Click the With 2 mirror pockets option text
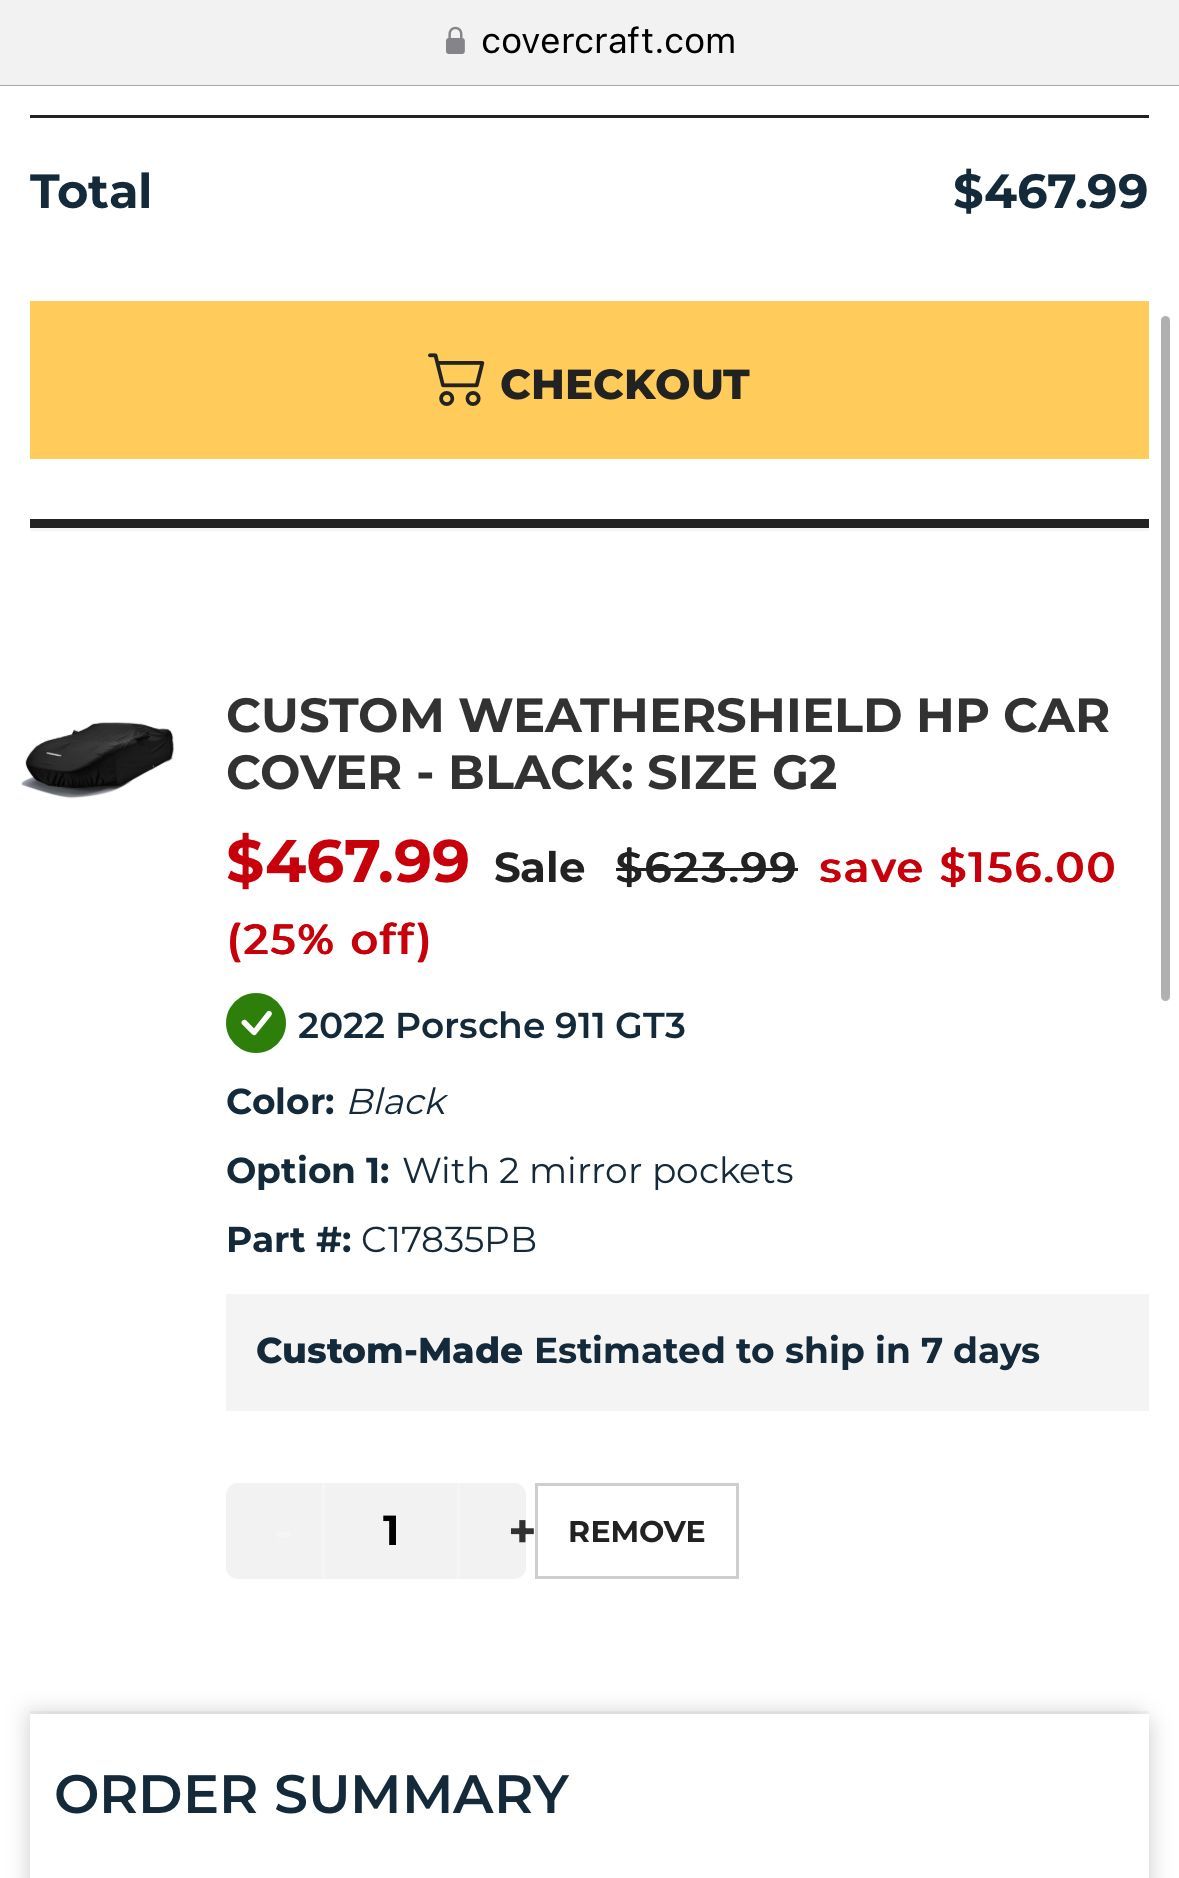This screenshot has height=1878, width=1179. pyautogui.click(x=597, y=1170)
